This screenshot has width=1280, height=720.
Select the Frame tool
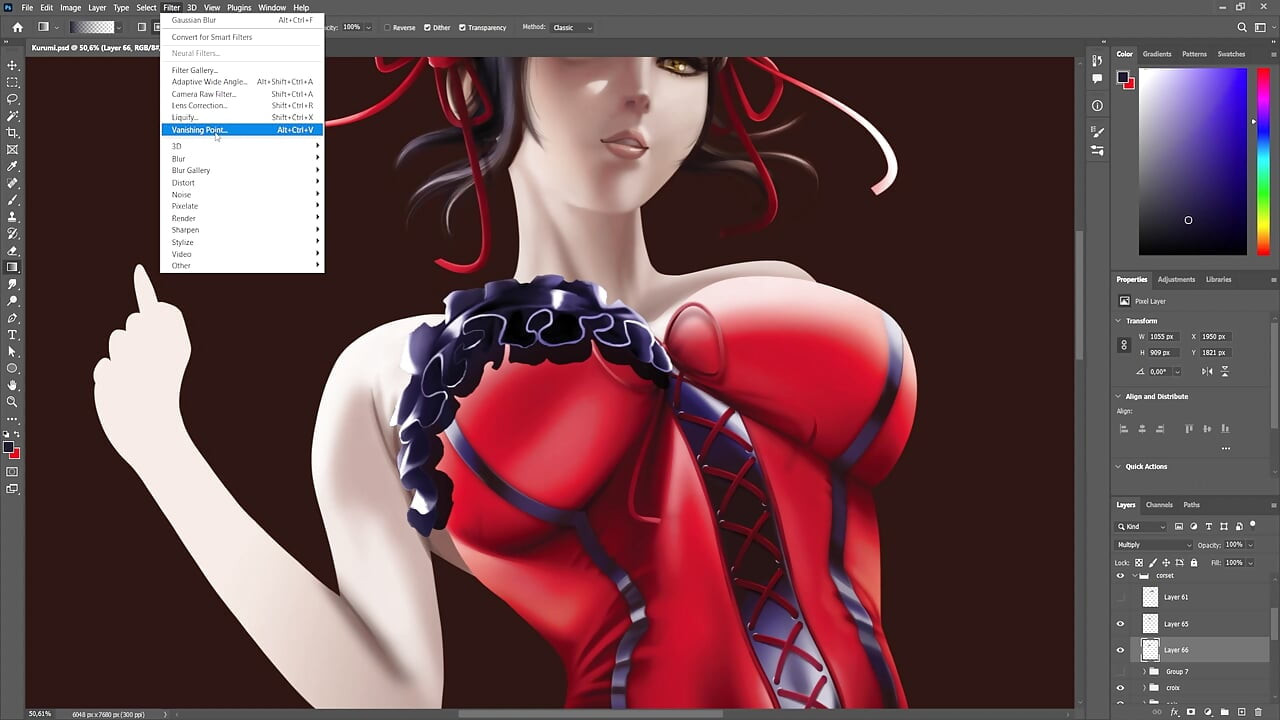[13, 149]
